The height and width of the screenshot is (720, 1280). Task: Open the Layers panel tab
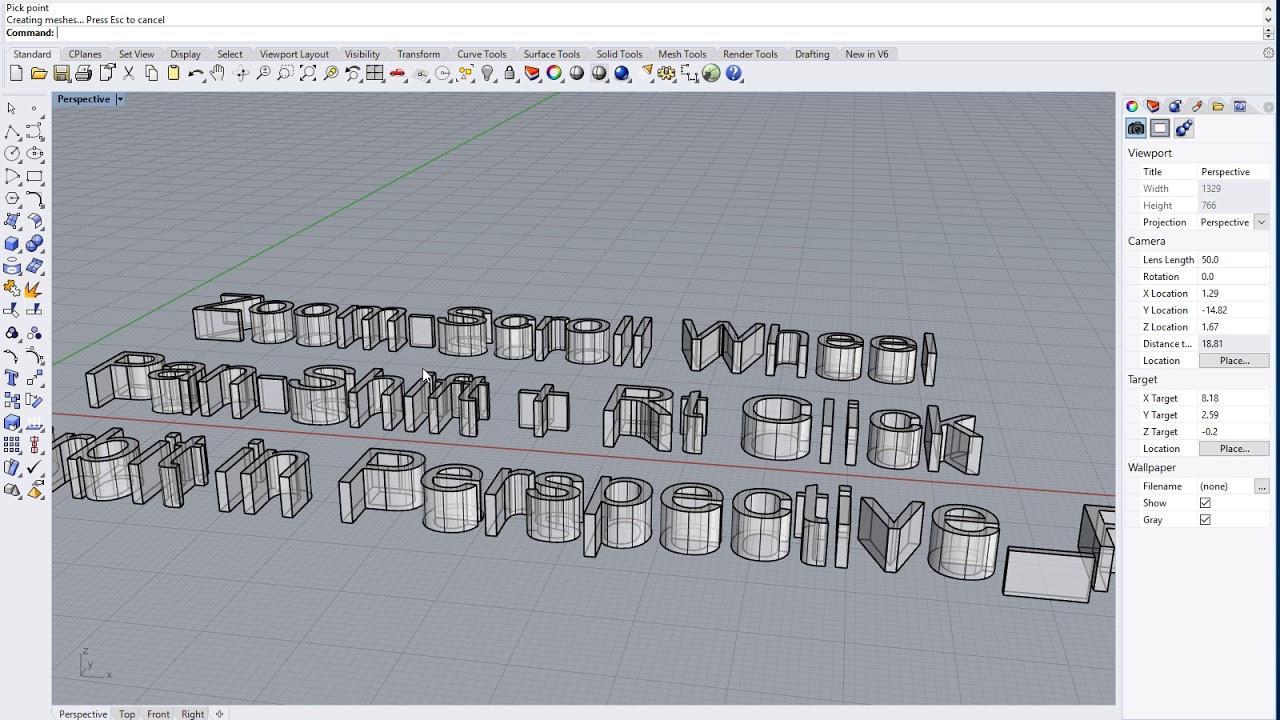[1153, 107]
